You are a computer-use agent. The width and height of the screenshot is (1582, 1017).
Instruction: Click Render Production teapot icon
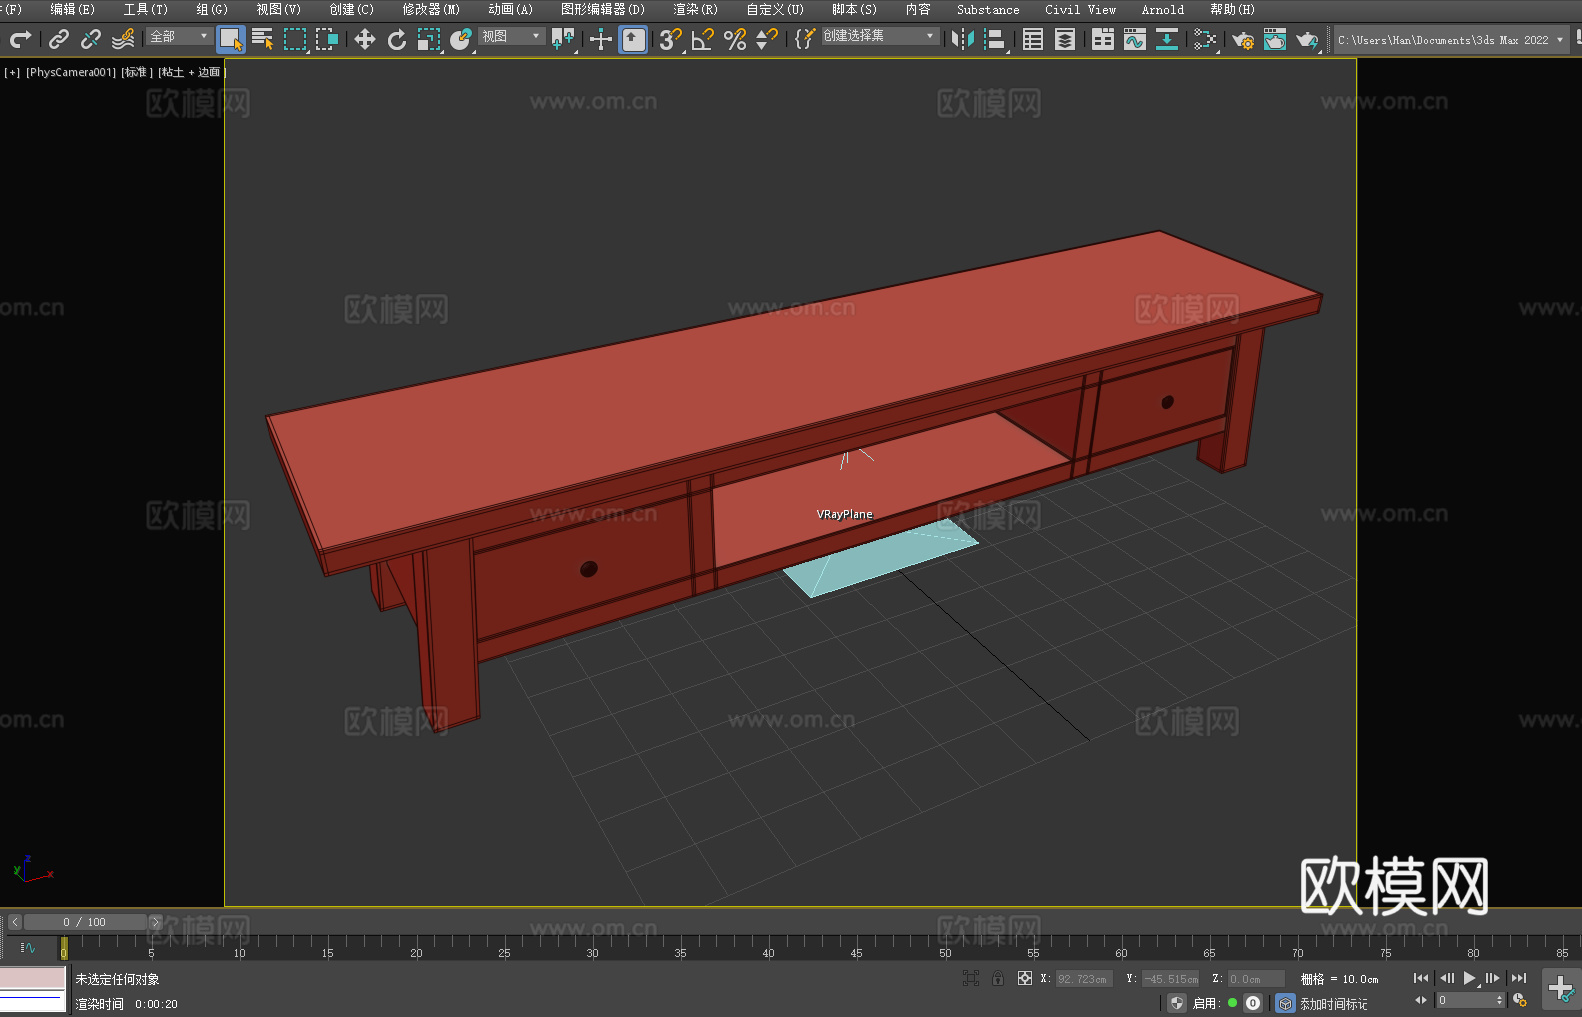tap(1307, 39)
